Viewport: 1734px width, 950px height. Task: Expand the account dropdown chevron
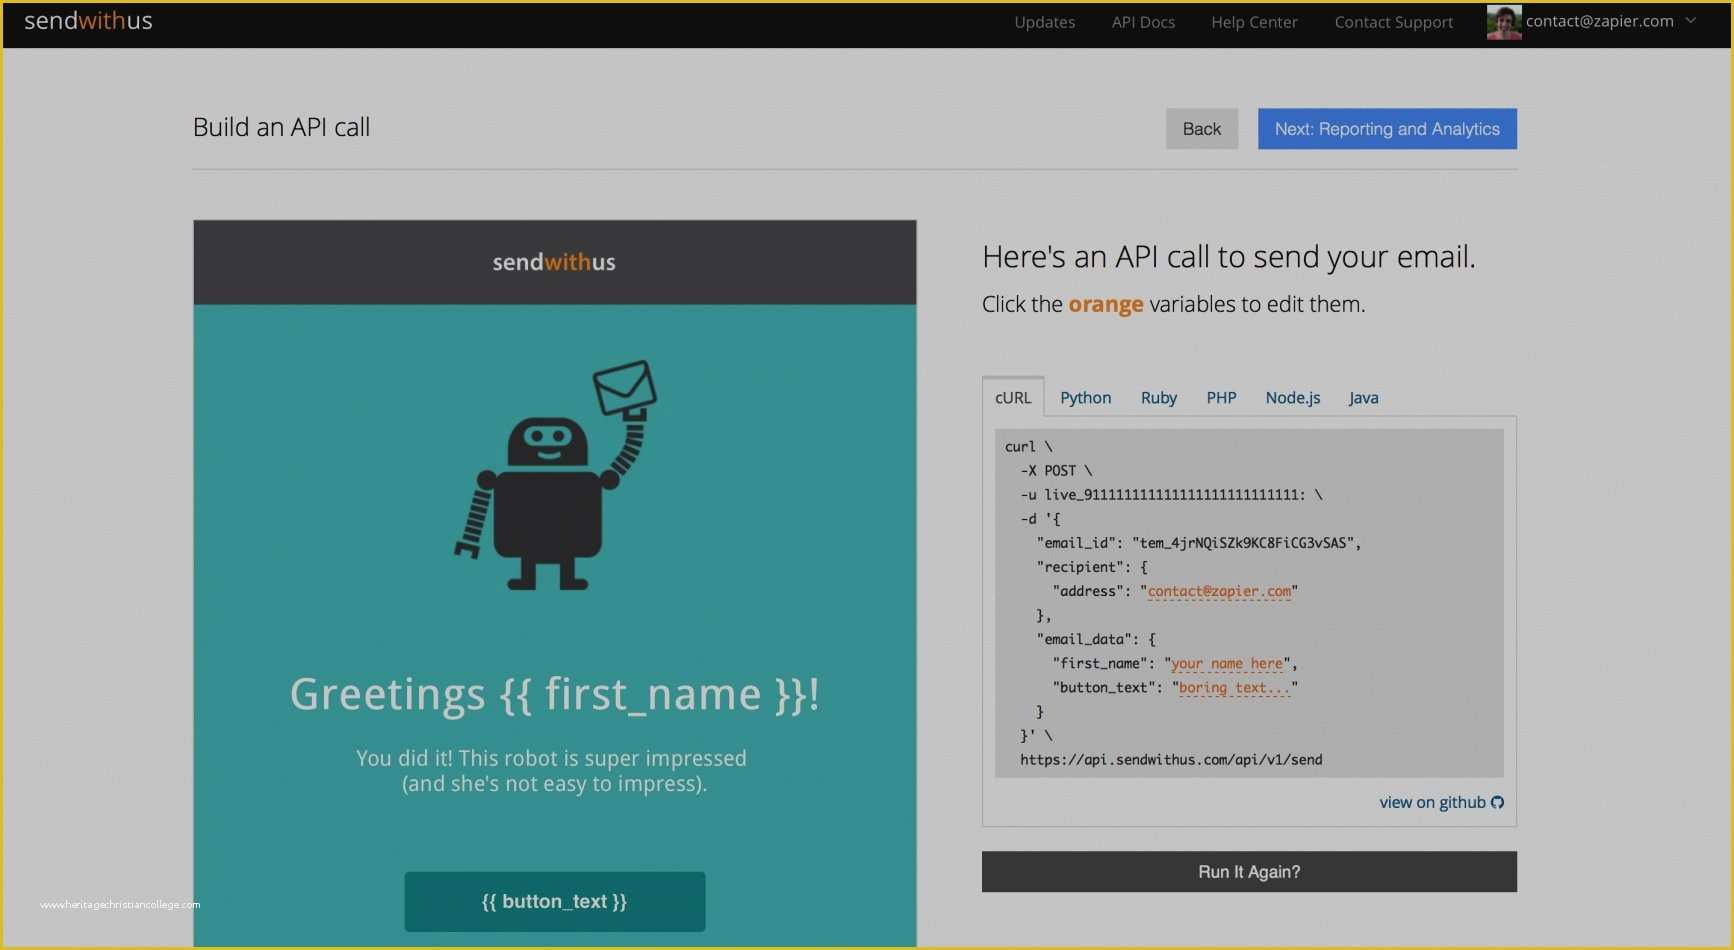1690,21
